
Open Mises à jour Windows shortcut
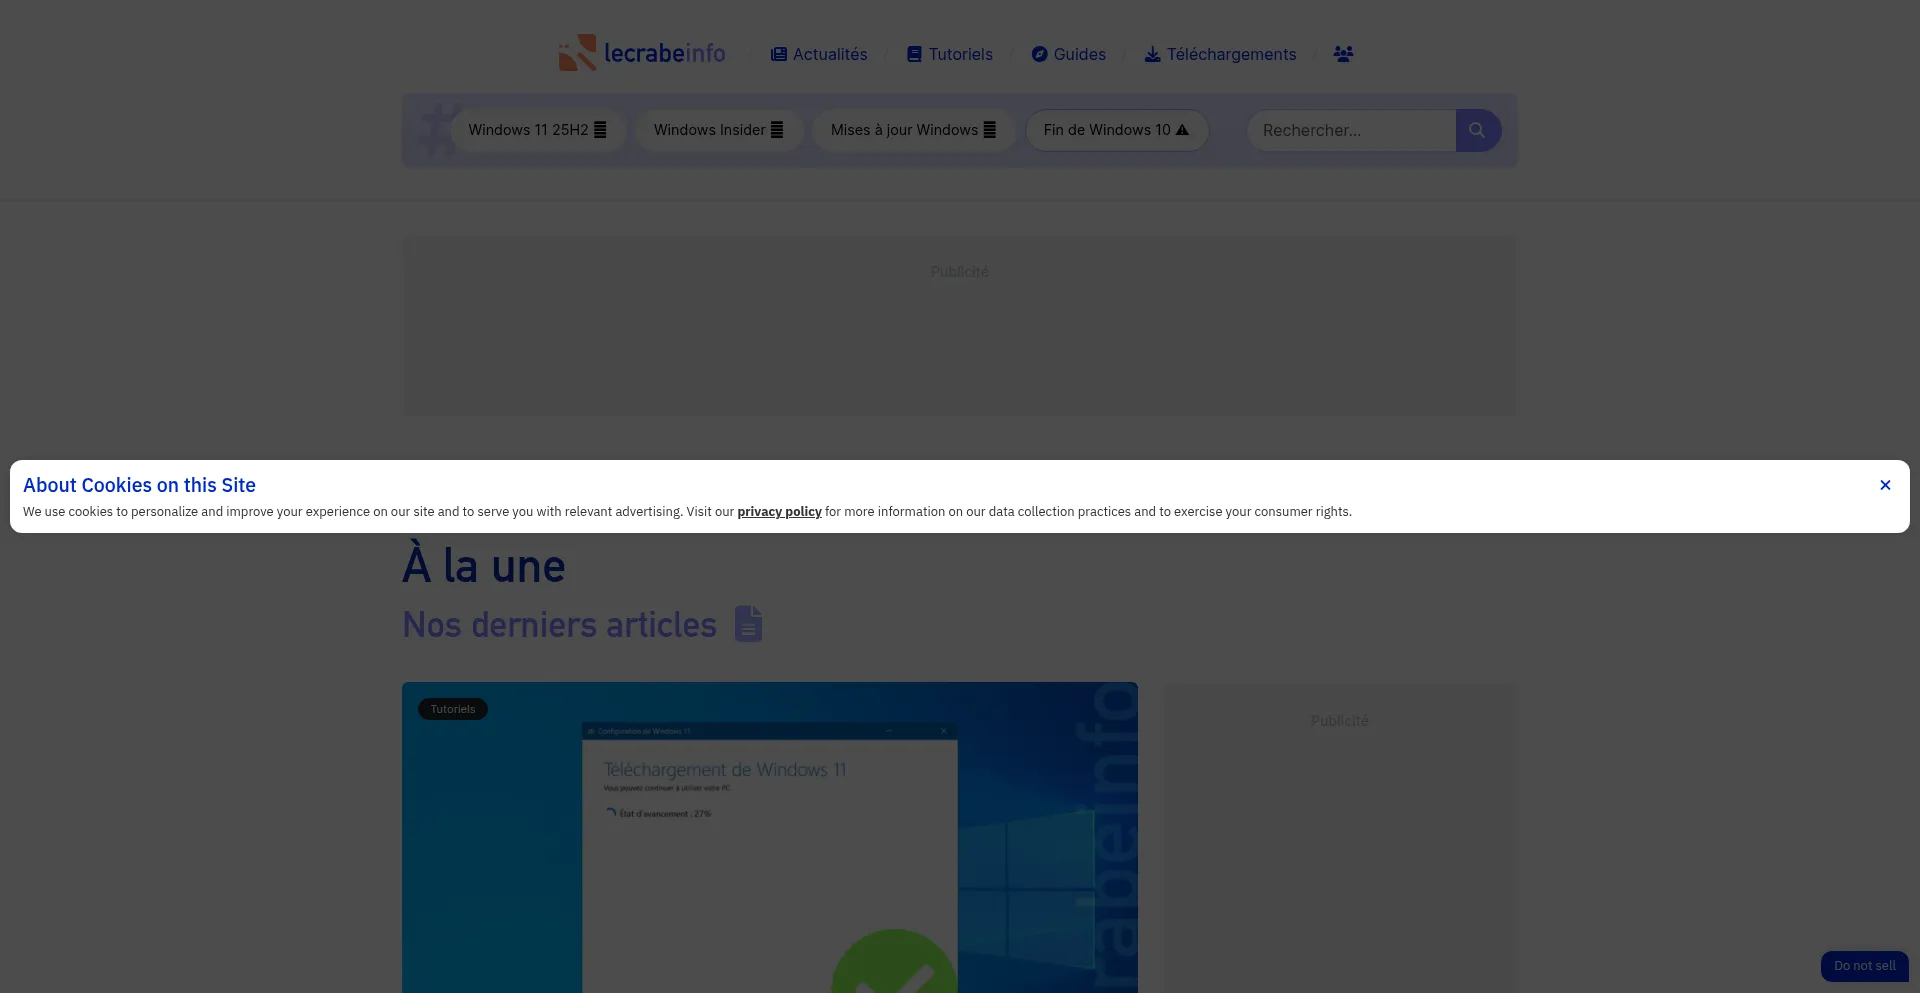[x=913, y=130]
